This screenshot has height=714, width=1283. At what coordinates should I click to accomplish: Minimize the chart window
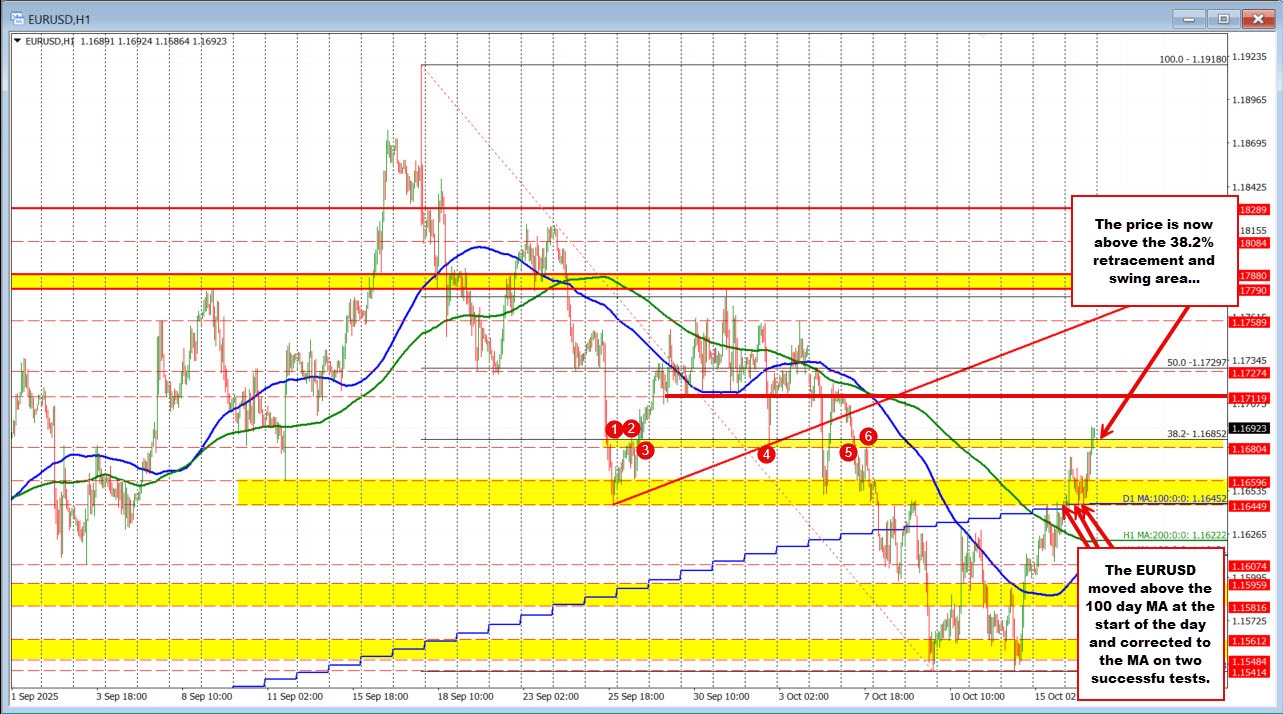pyautogui.click(x=1189, y=18)
